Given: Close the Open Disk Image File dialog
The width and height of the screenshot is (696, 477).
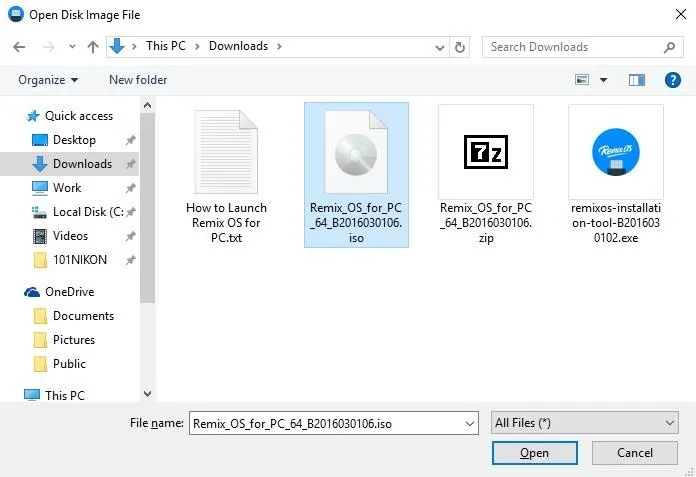Looking at the screenshot, I should click(x=680, y=14).
